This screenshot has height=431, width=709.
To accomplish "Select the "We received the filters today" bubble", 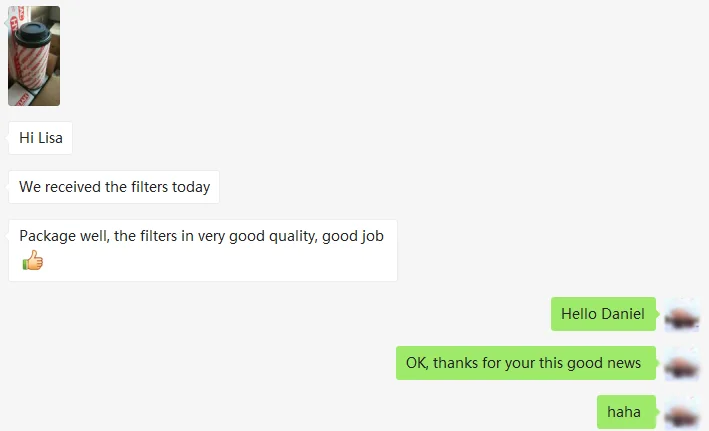I will click(x=114, y=187).
